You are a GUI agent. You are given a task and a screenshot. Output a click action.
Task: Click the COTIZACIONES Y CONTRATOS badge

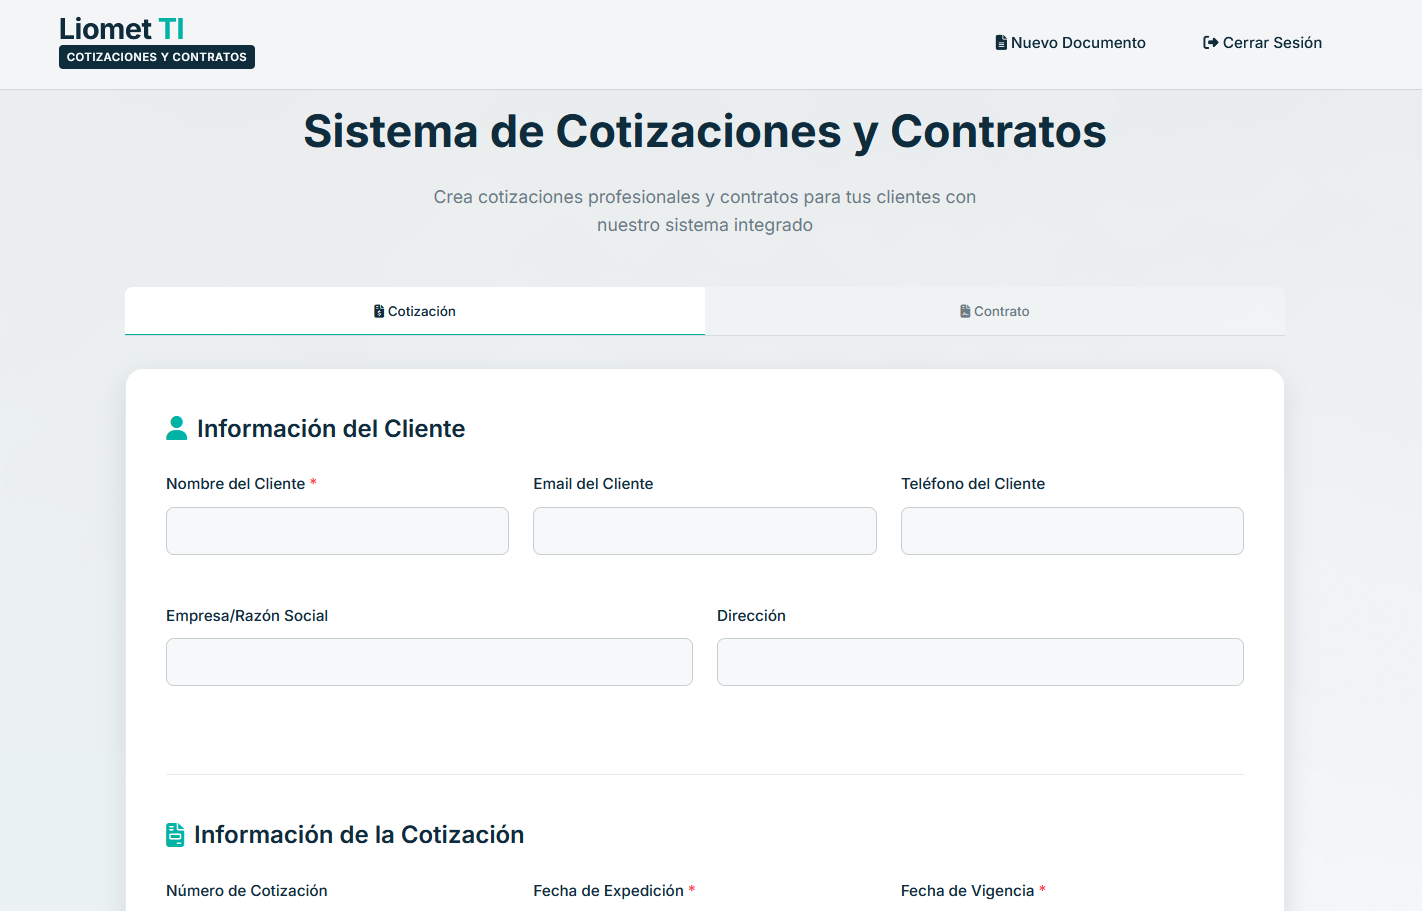tap(156, 57)
